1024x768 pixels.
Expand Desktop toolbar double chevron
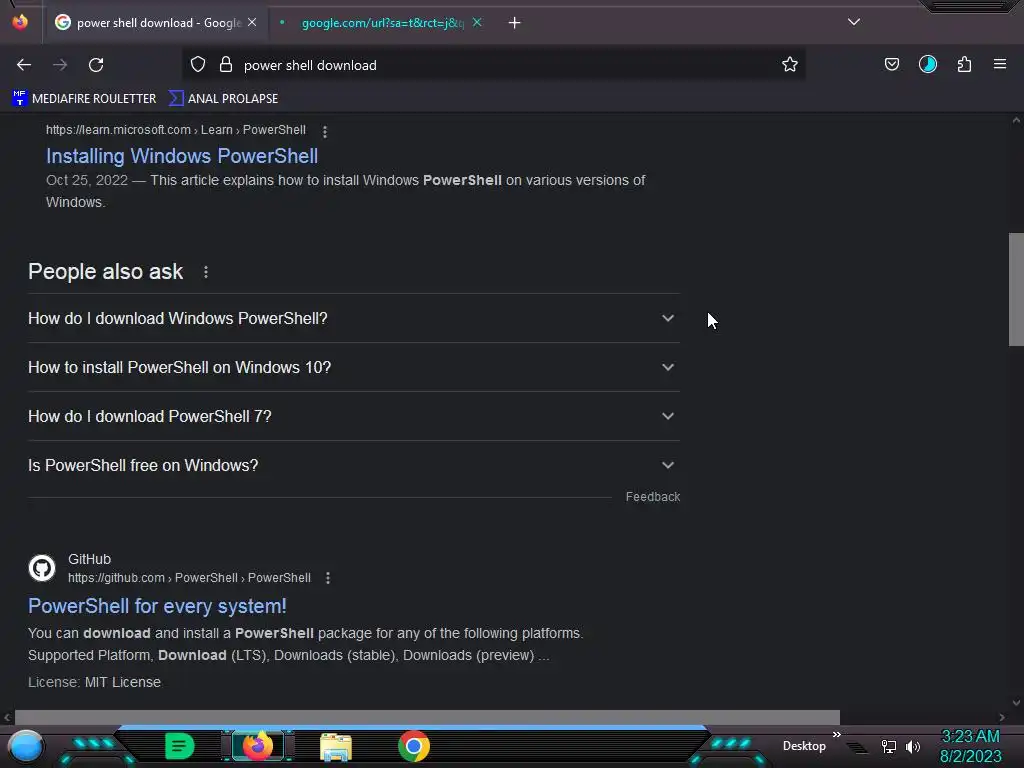[x=837, y=735]
